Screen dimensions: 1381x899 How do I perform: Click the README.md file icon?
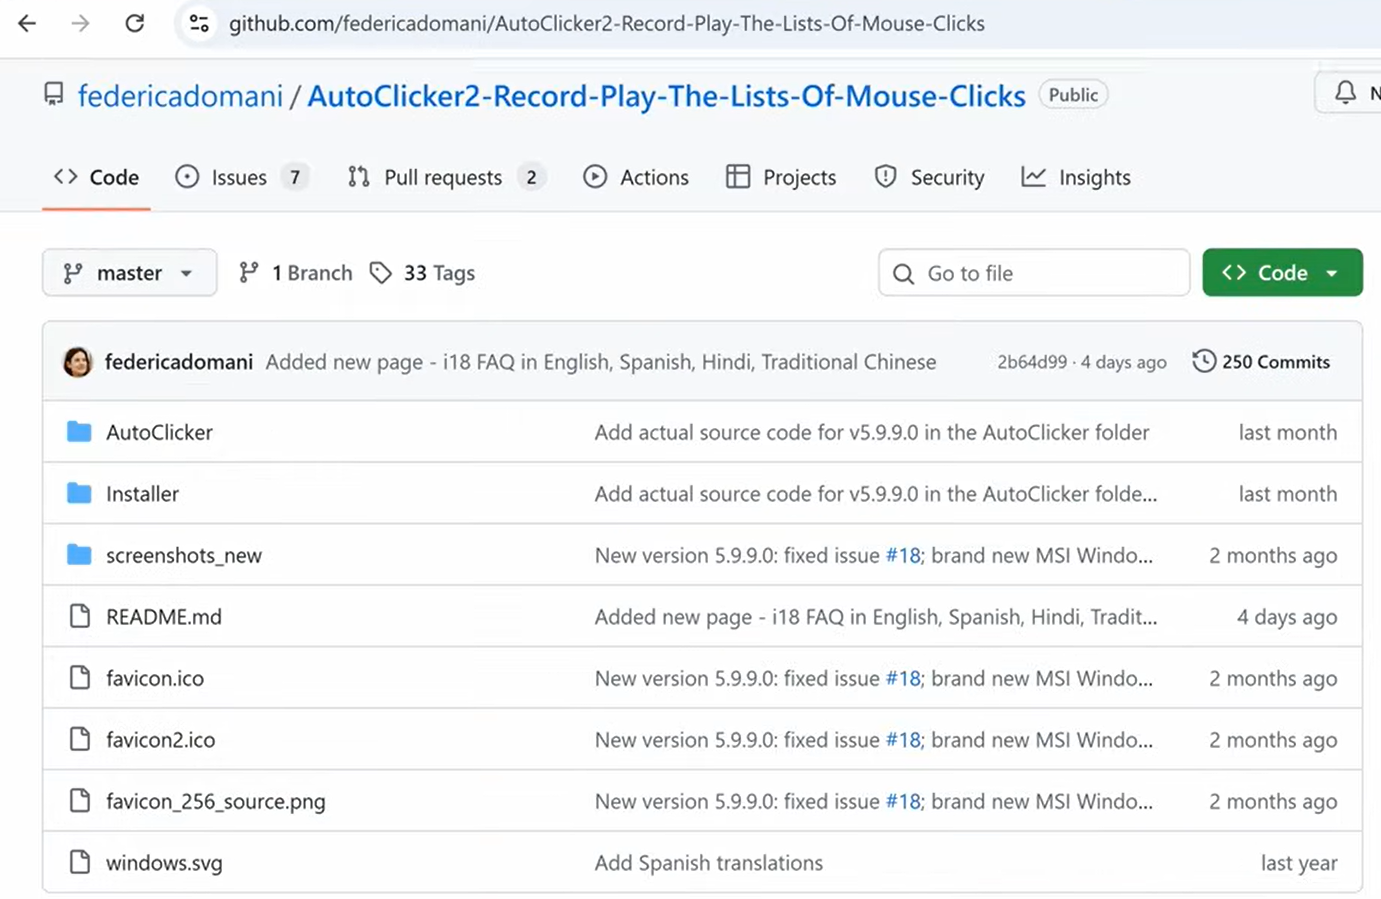click(79, 617)
